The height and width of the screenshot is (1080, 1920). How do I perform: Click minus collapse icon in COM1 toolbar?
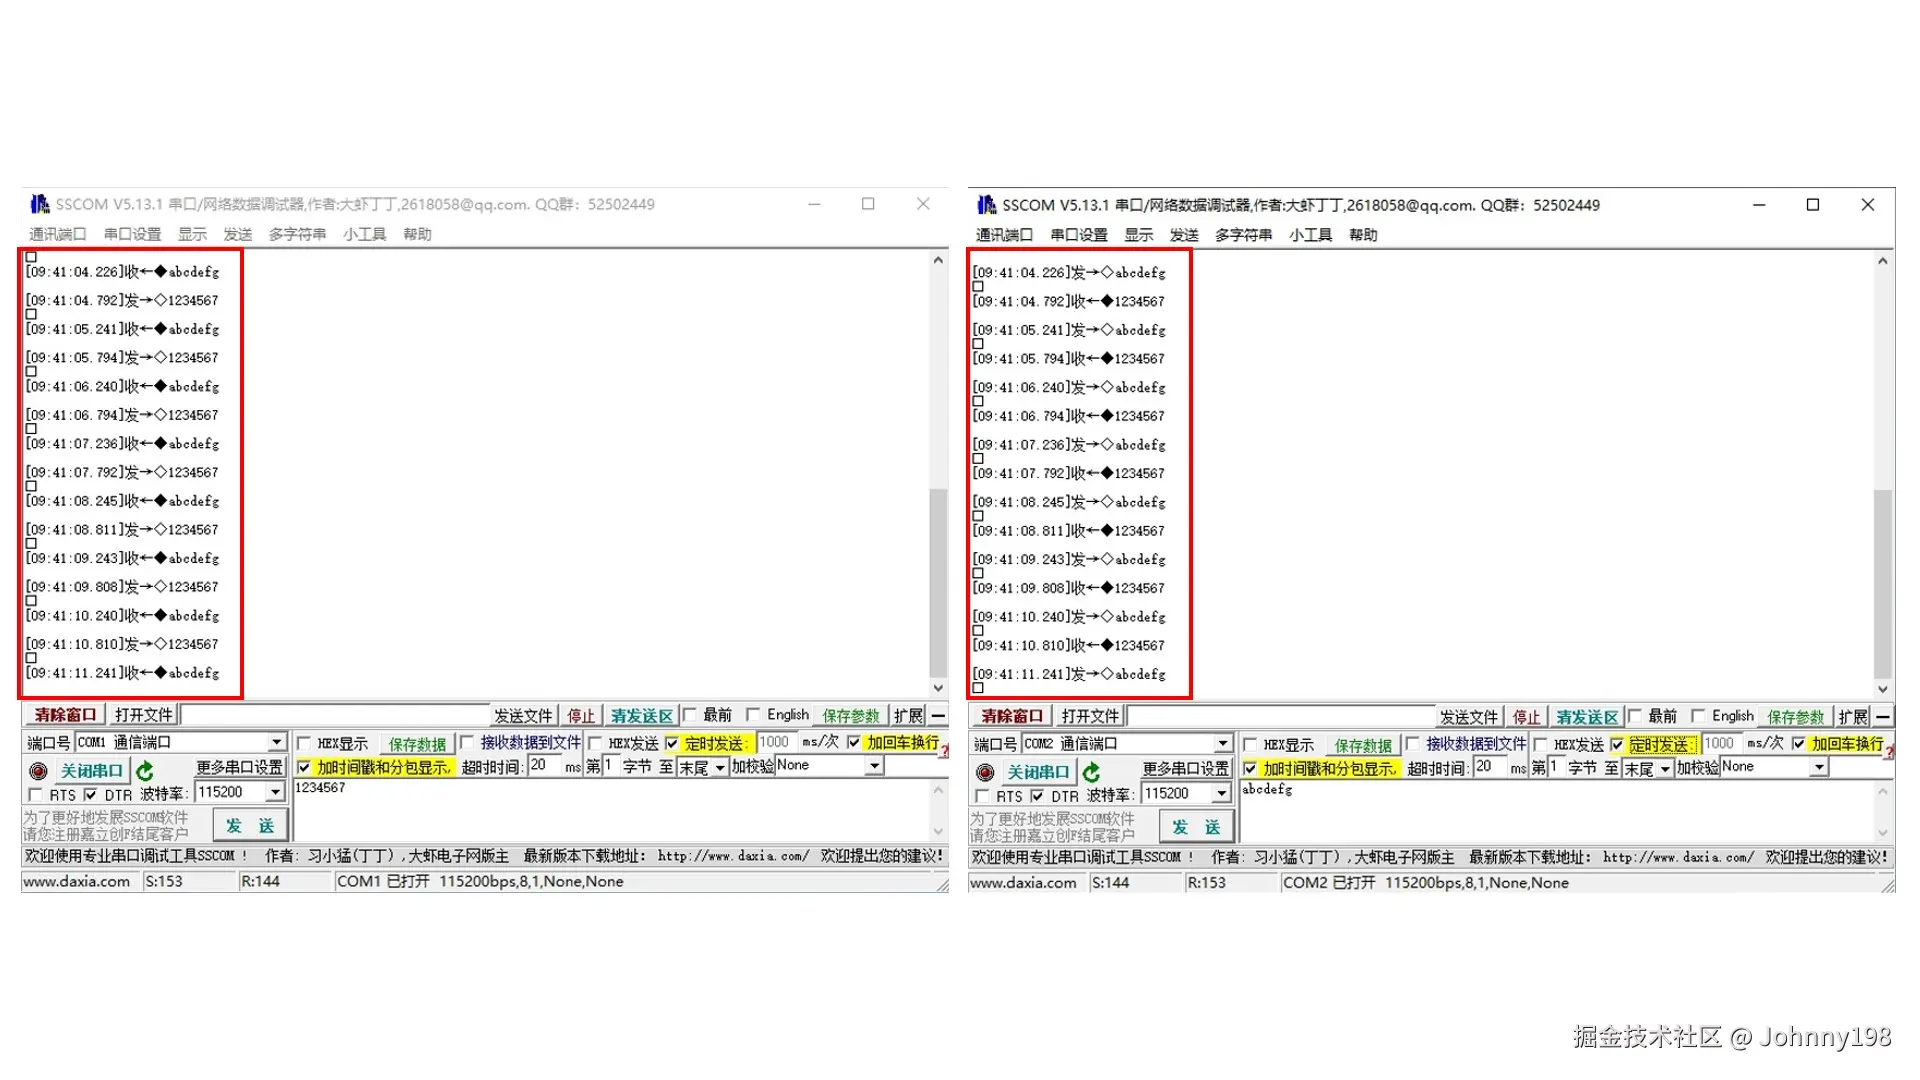(x=938, y=716)
